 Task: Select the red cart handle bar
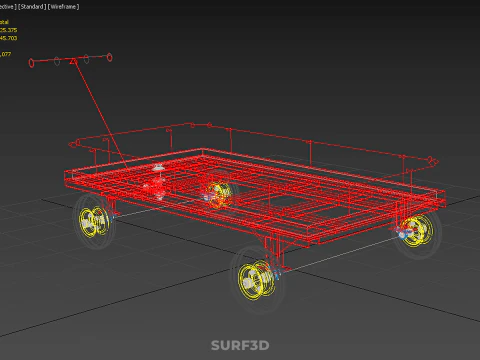pos(71,60)
